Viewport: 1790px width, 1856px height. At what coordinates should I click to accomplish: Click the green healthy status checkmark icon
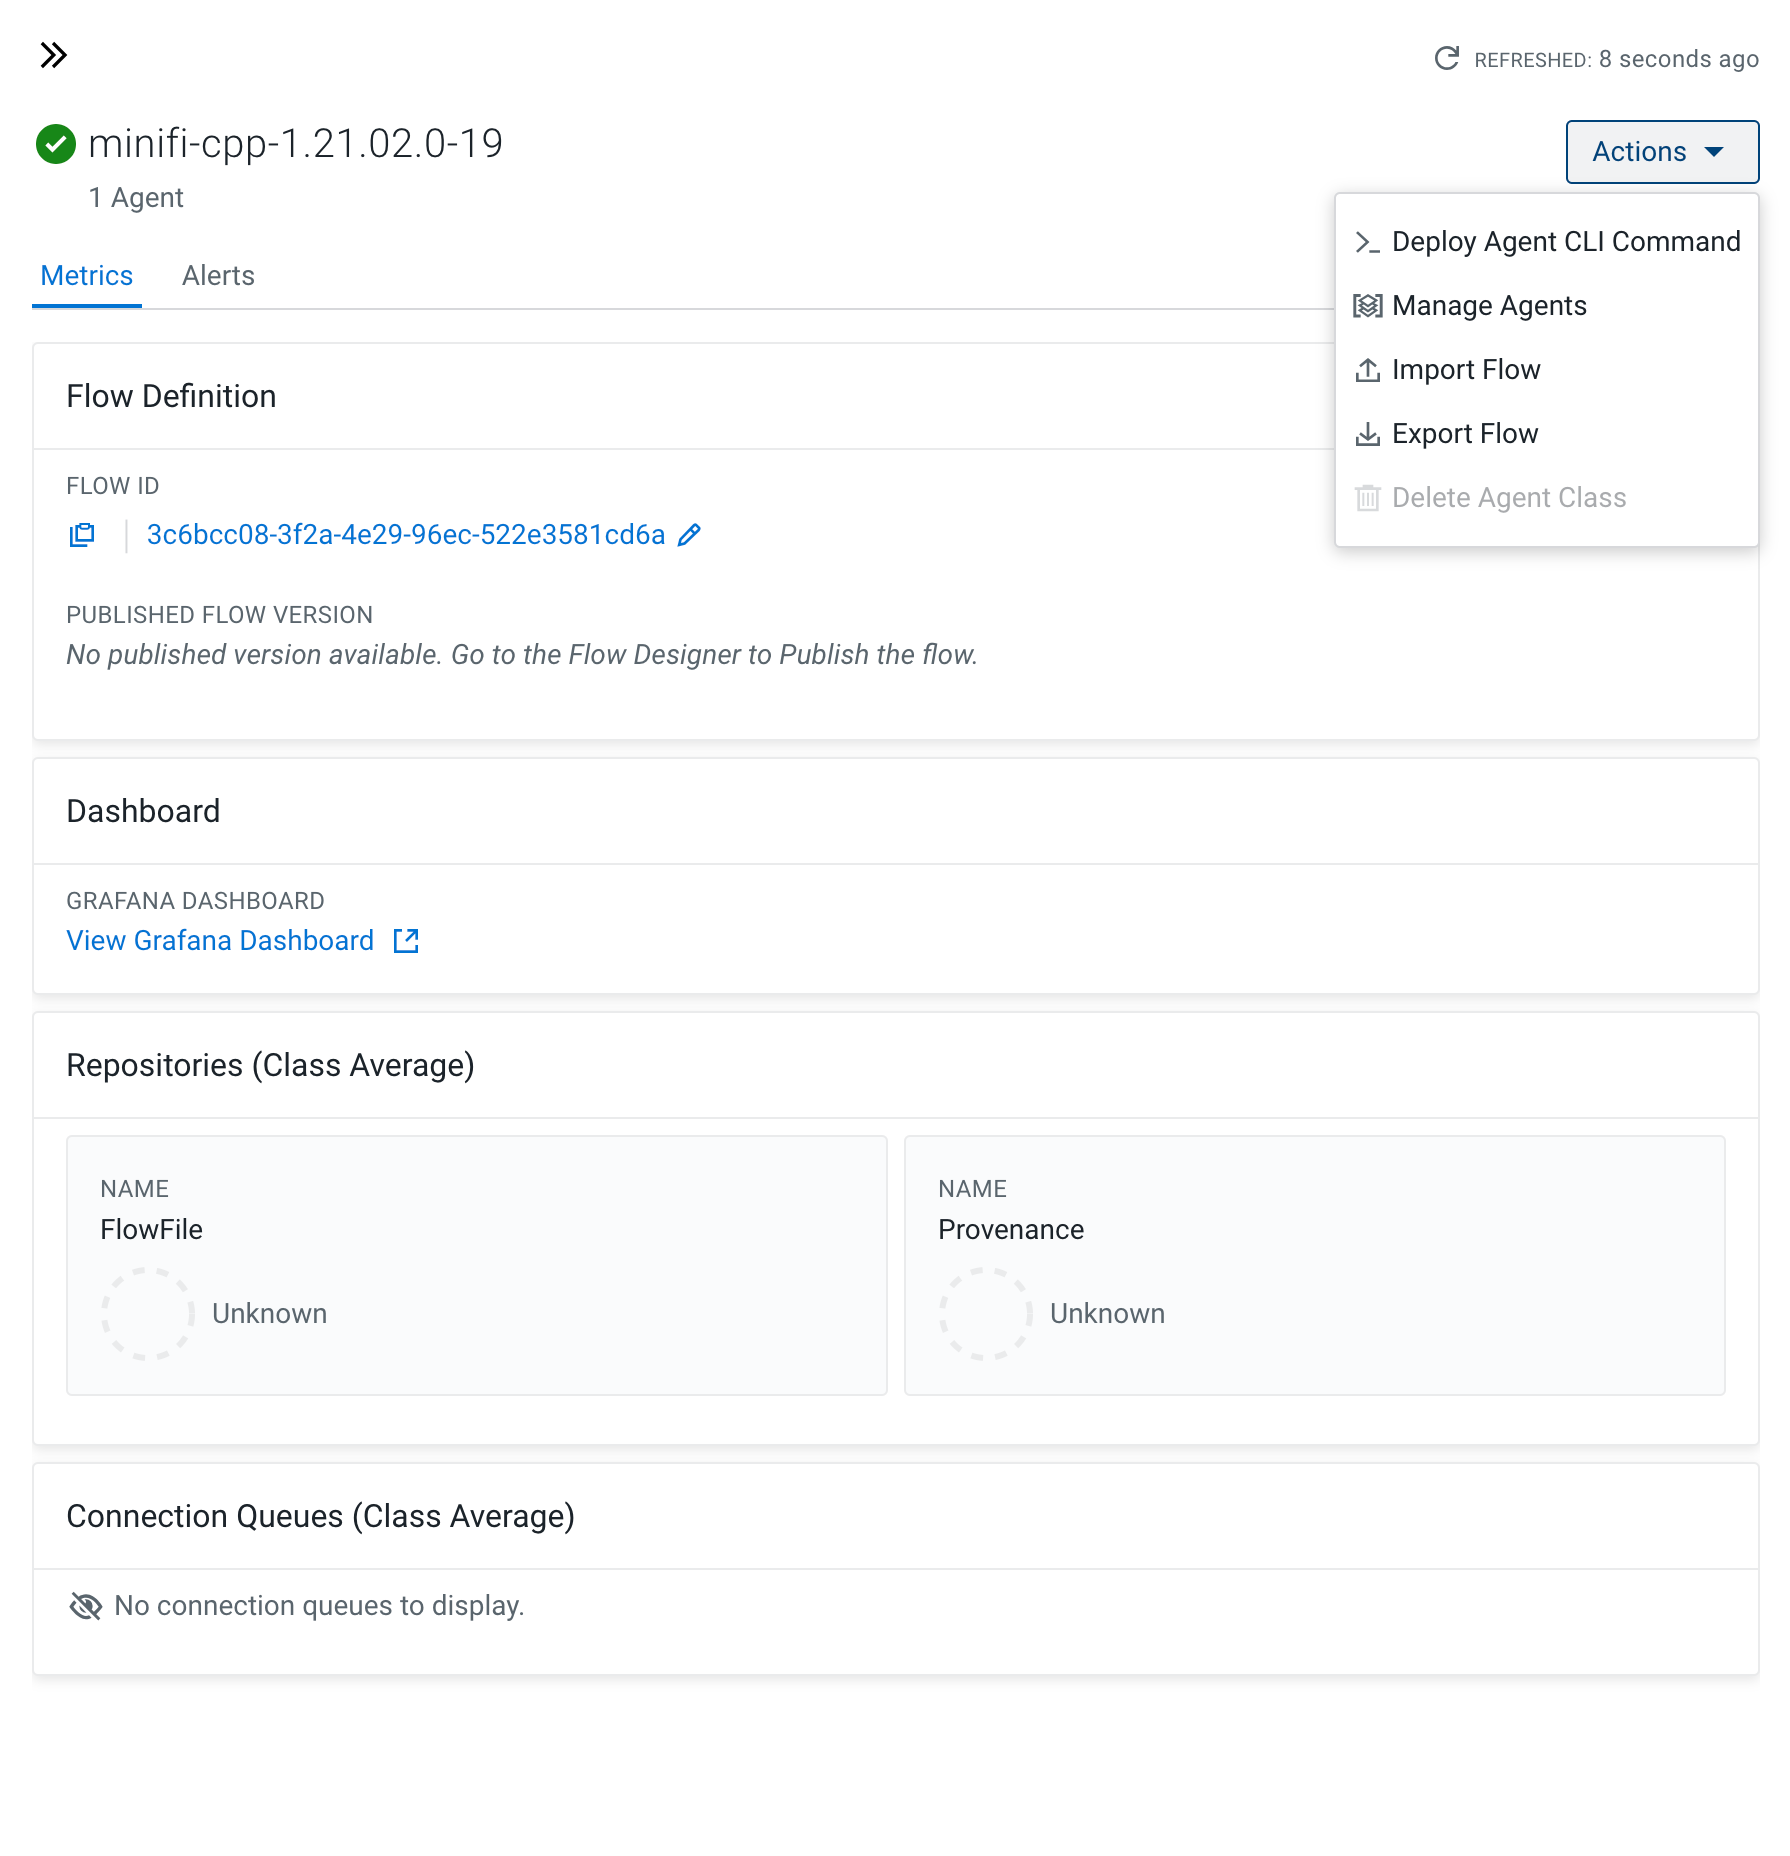(56, 144)
